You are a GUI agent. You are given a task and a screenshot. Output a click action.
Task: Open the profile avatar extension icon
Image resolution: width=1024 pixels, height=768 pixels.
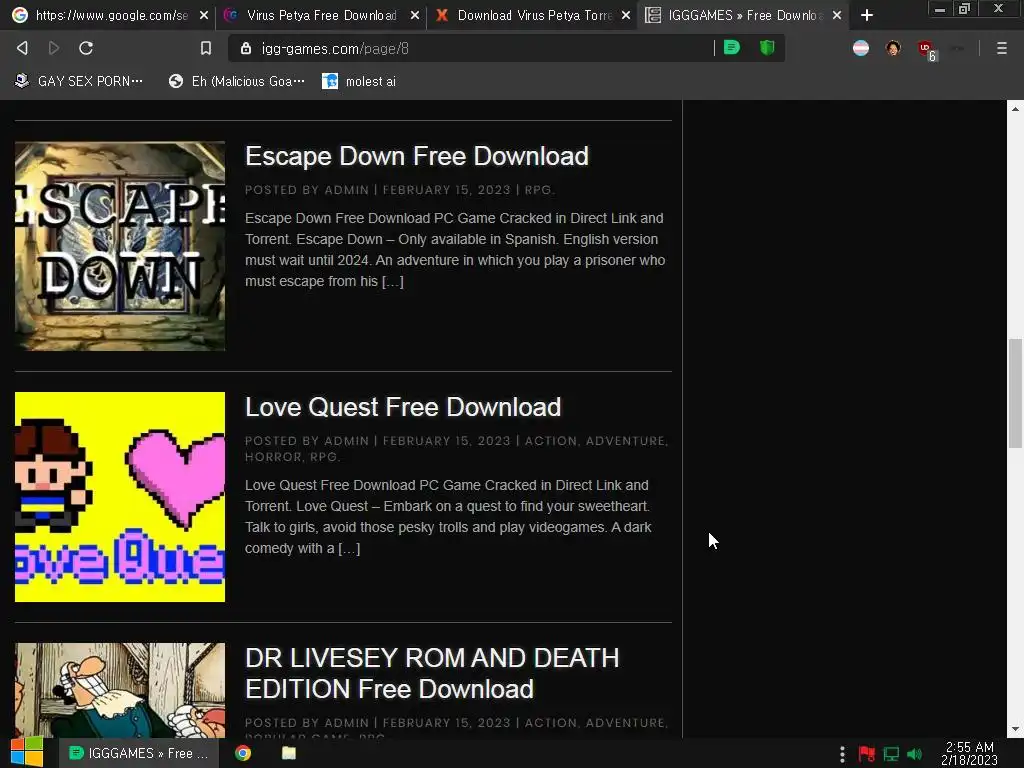893,48
